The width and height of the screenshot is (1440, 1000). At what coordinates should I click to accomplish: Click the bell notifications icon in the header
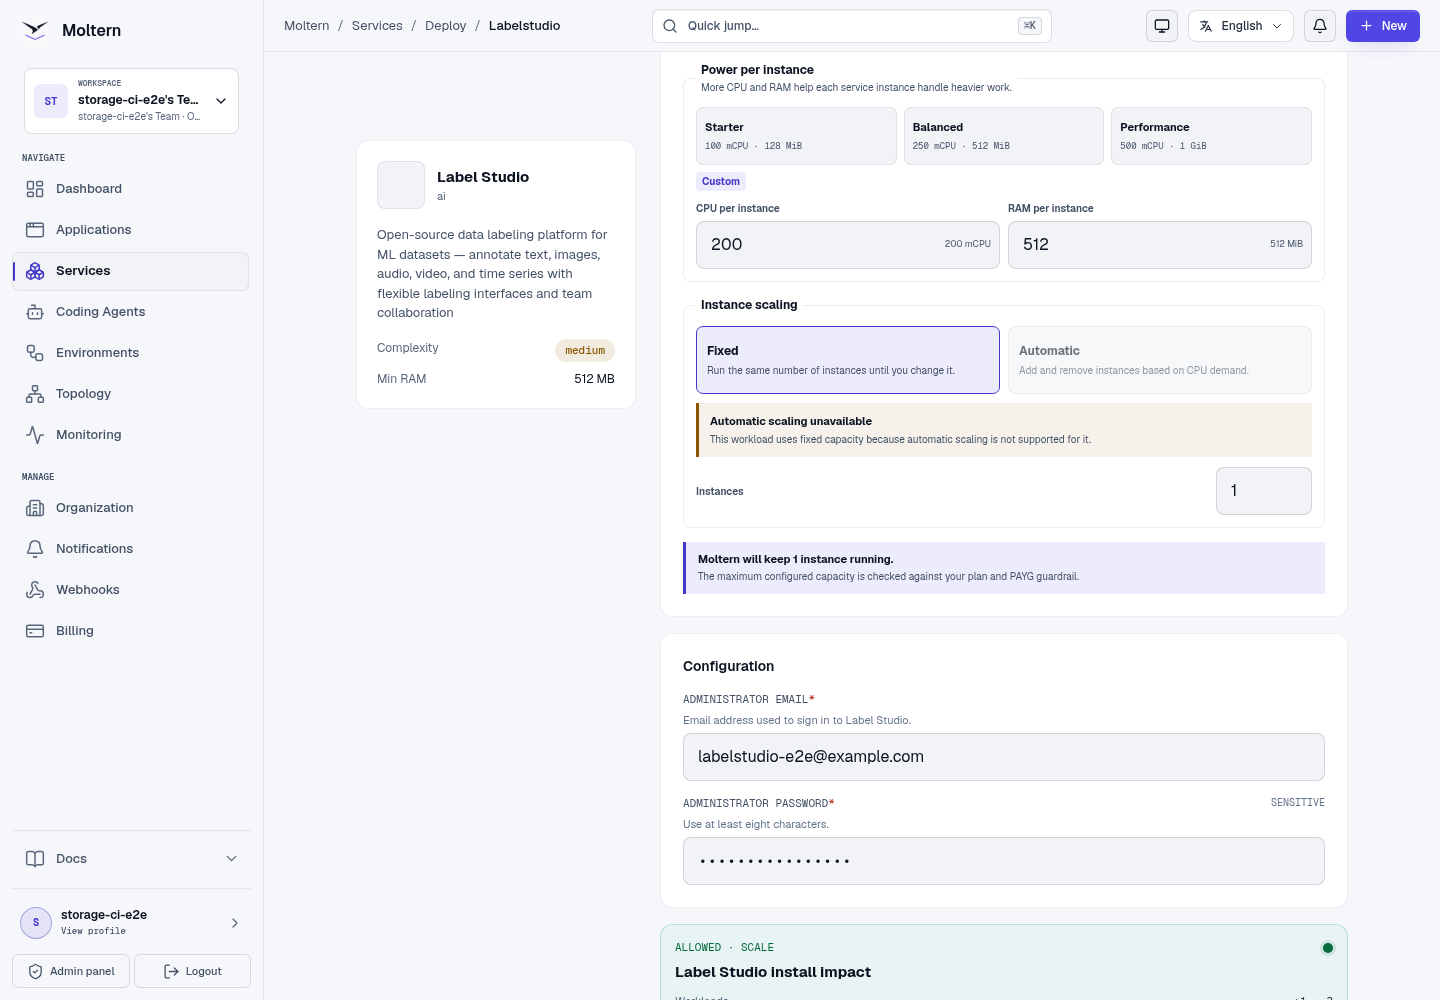(1320, 26)
